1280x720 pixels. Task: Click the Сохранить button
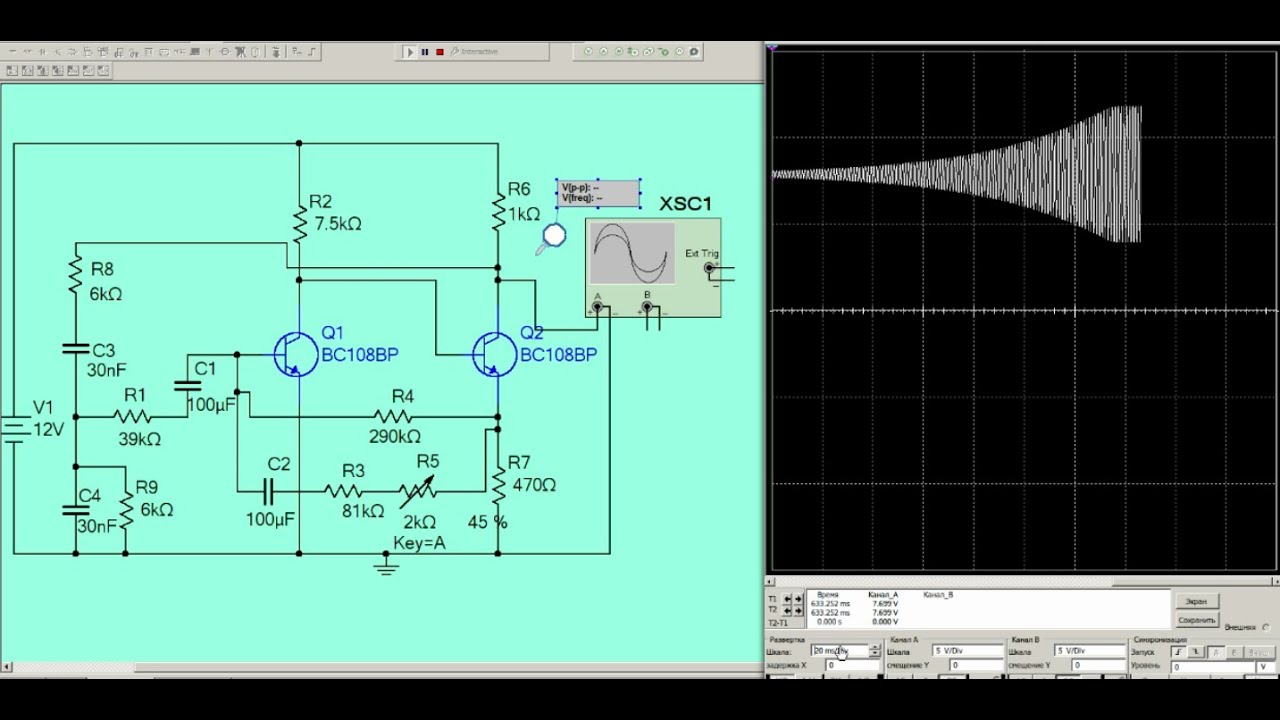[1196, 620]
